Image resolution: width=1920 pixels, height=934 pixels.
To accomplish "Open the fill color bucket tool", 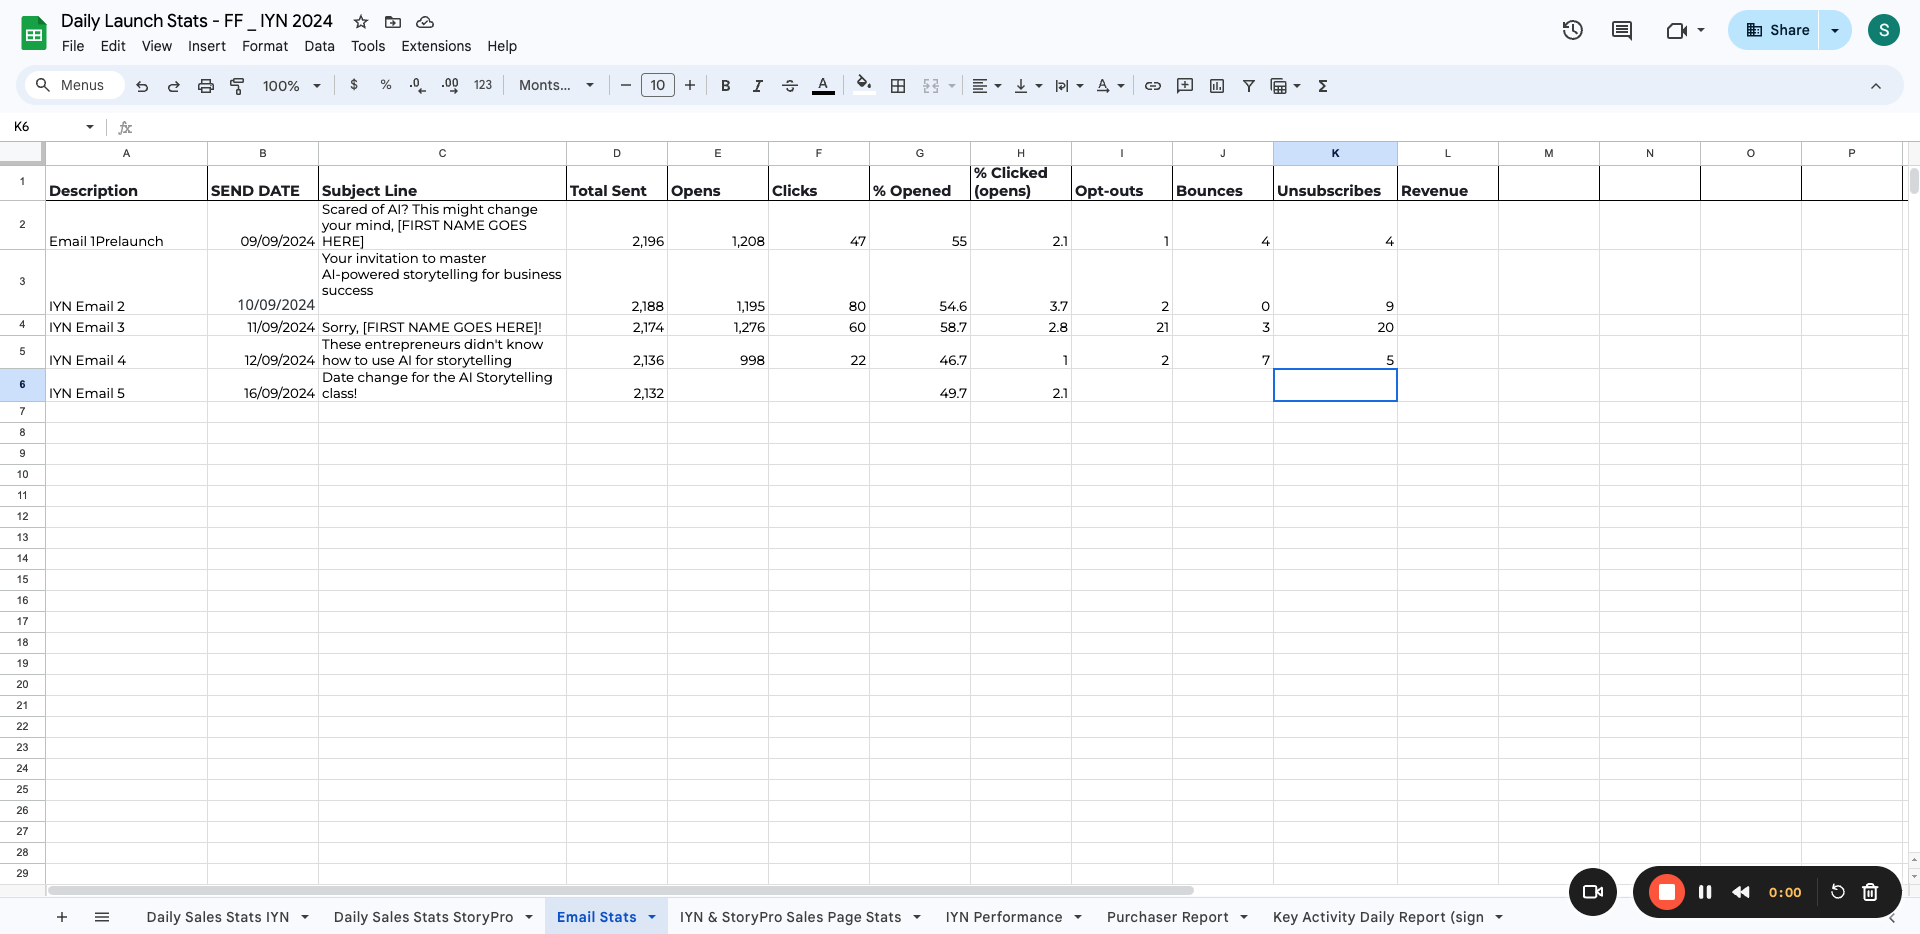I will [864, 85].
